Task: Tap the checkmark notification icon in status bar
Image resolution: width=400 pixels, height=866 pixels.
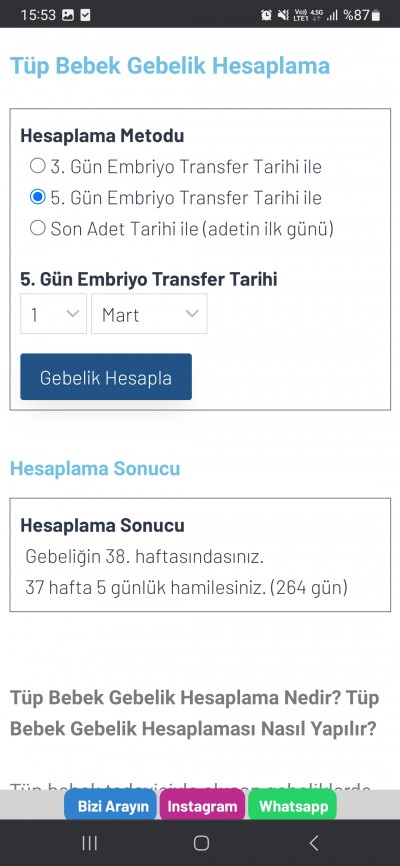Action: tap(85, 15)
